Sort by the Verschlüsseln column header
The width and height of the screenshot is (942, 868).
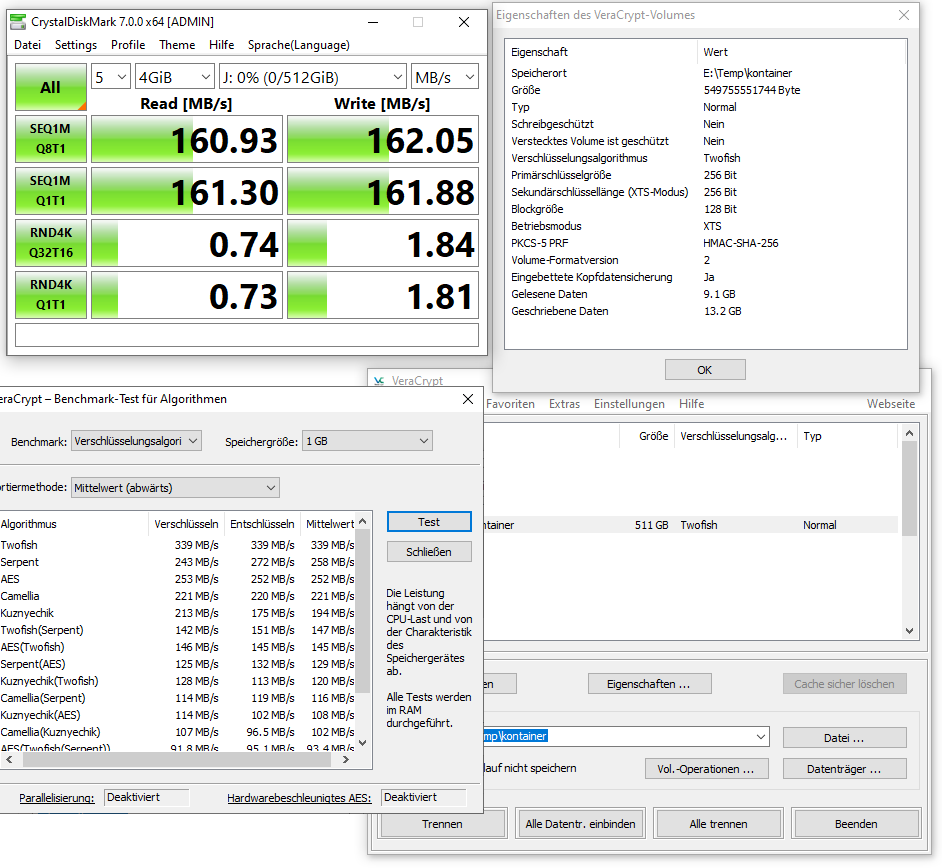[186, 524]
